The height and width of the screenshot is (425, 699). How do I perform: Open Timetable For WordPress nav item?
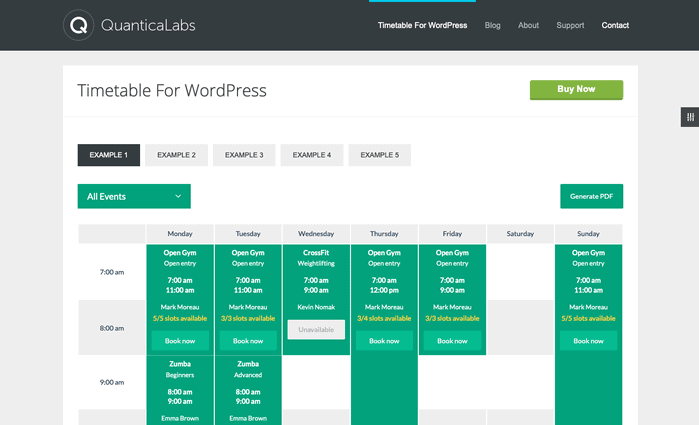pos(422,25)
